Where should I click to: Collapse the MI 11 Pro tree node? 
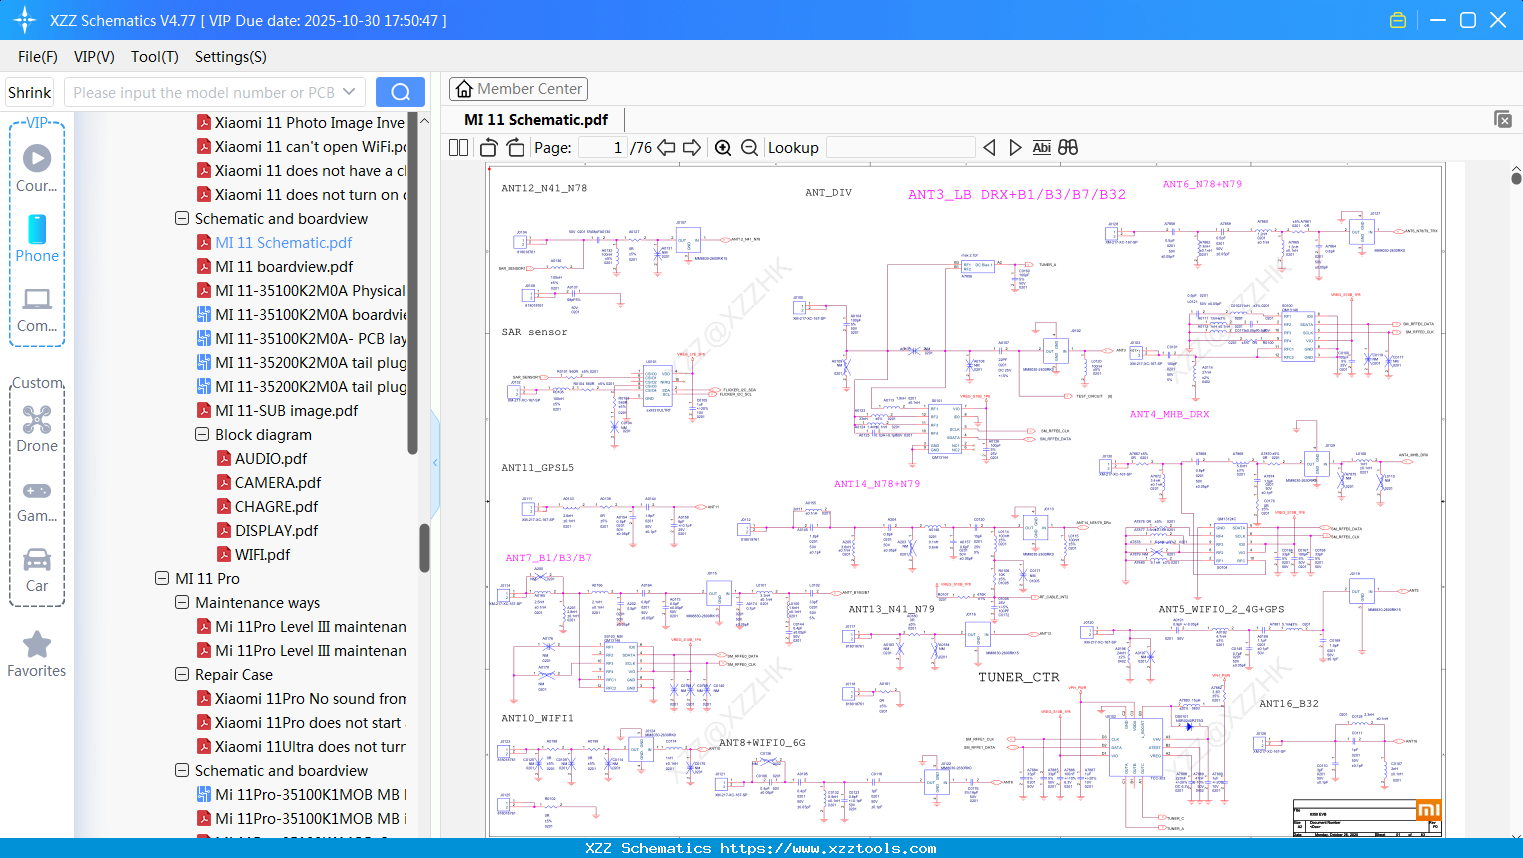click(x=162, y=579)
